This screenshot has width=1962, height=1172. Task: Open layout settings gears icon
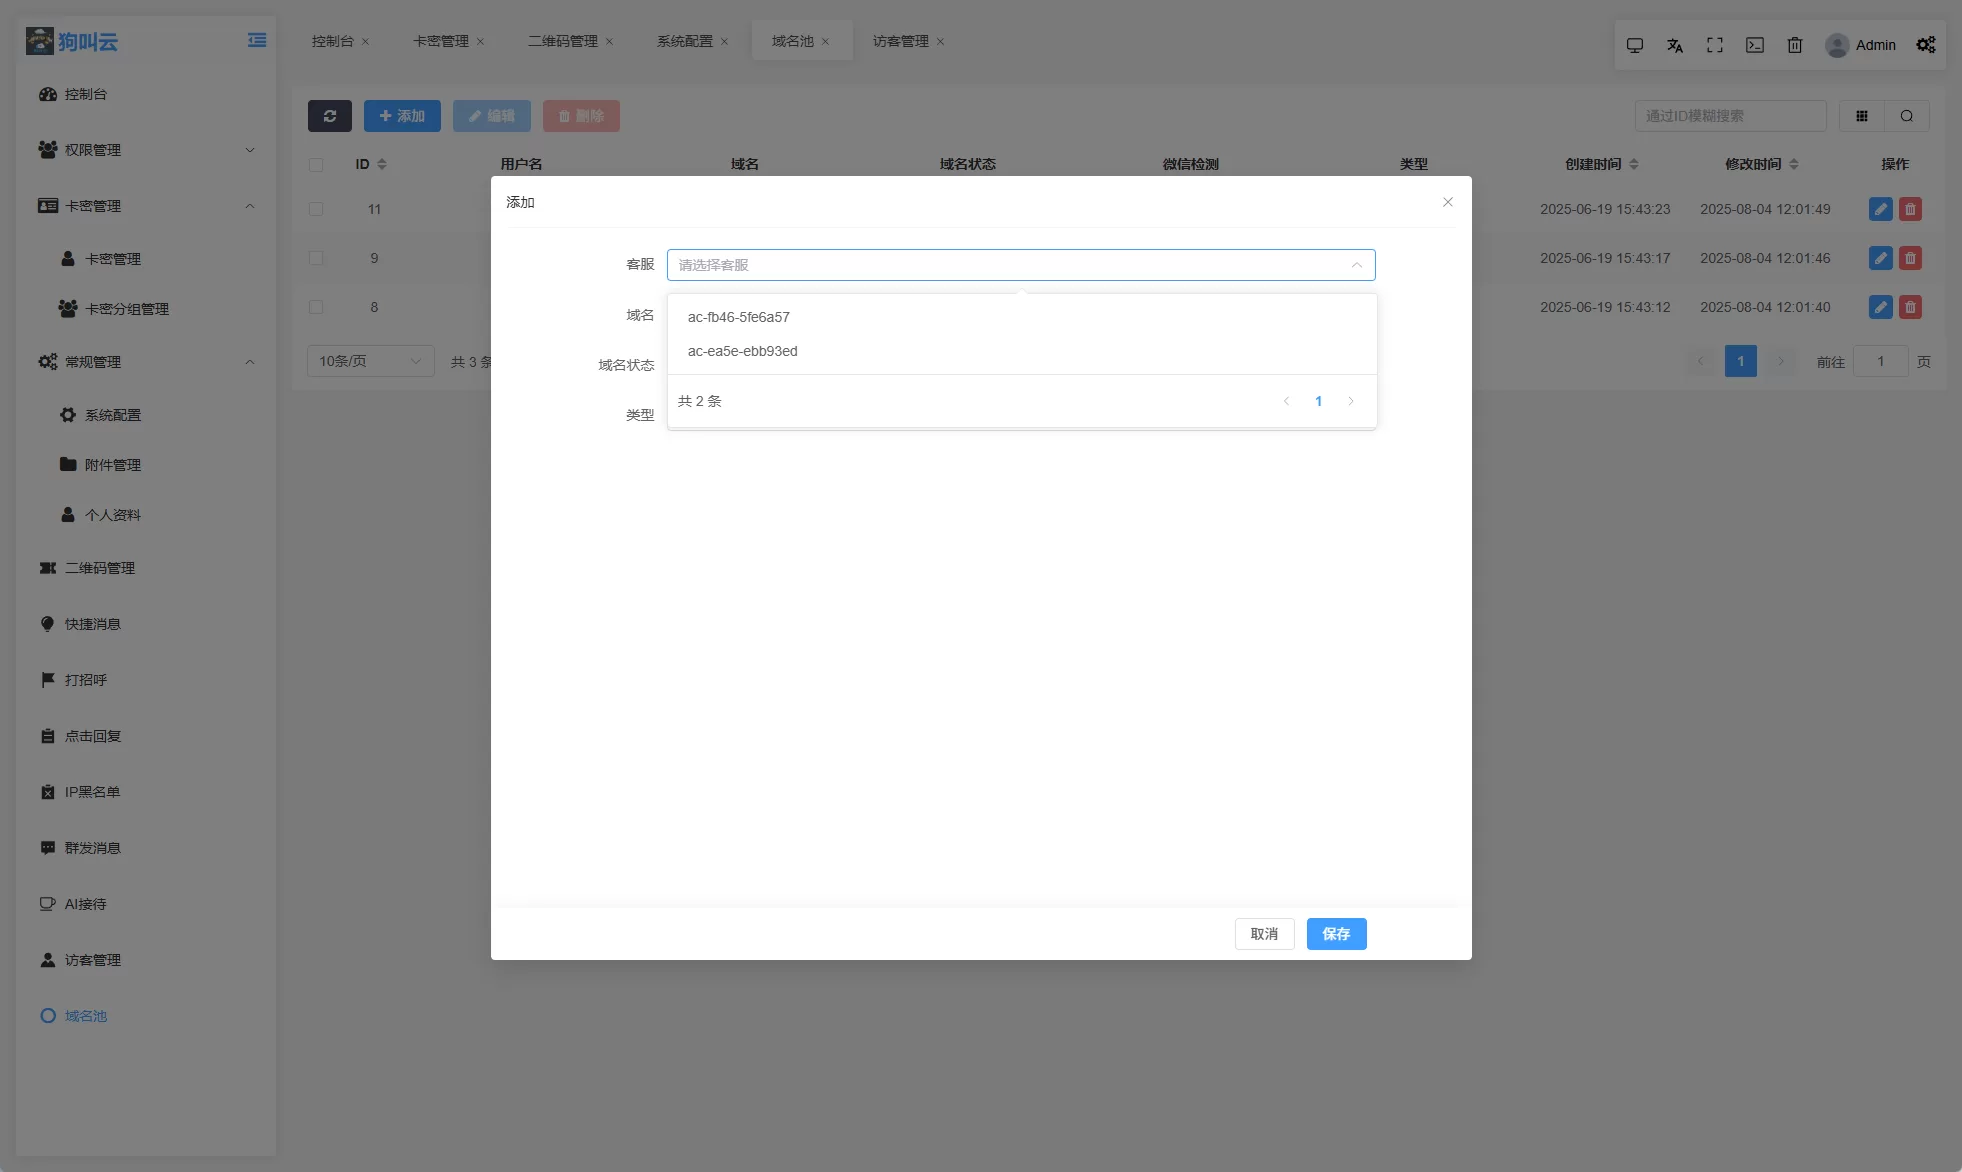tap(1926, 45)
